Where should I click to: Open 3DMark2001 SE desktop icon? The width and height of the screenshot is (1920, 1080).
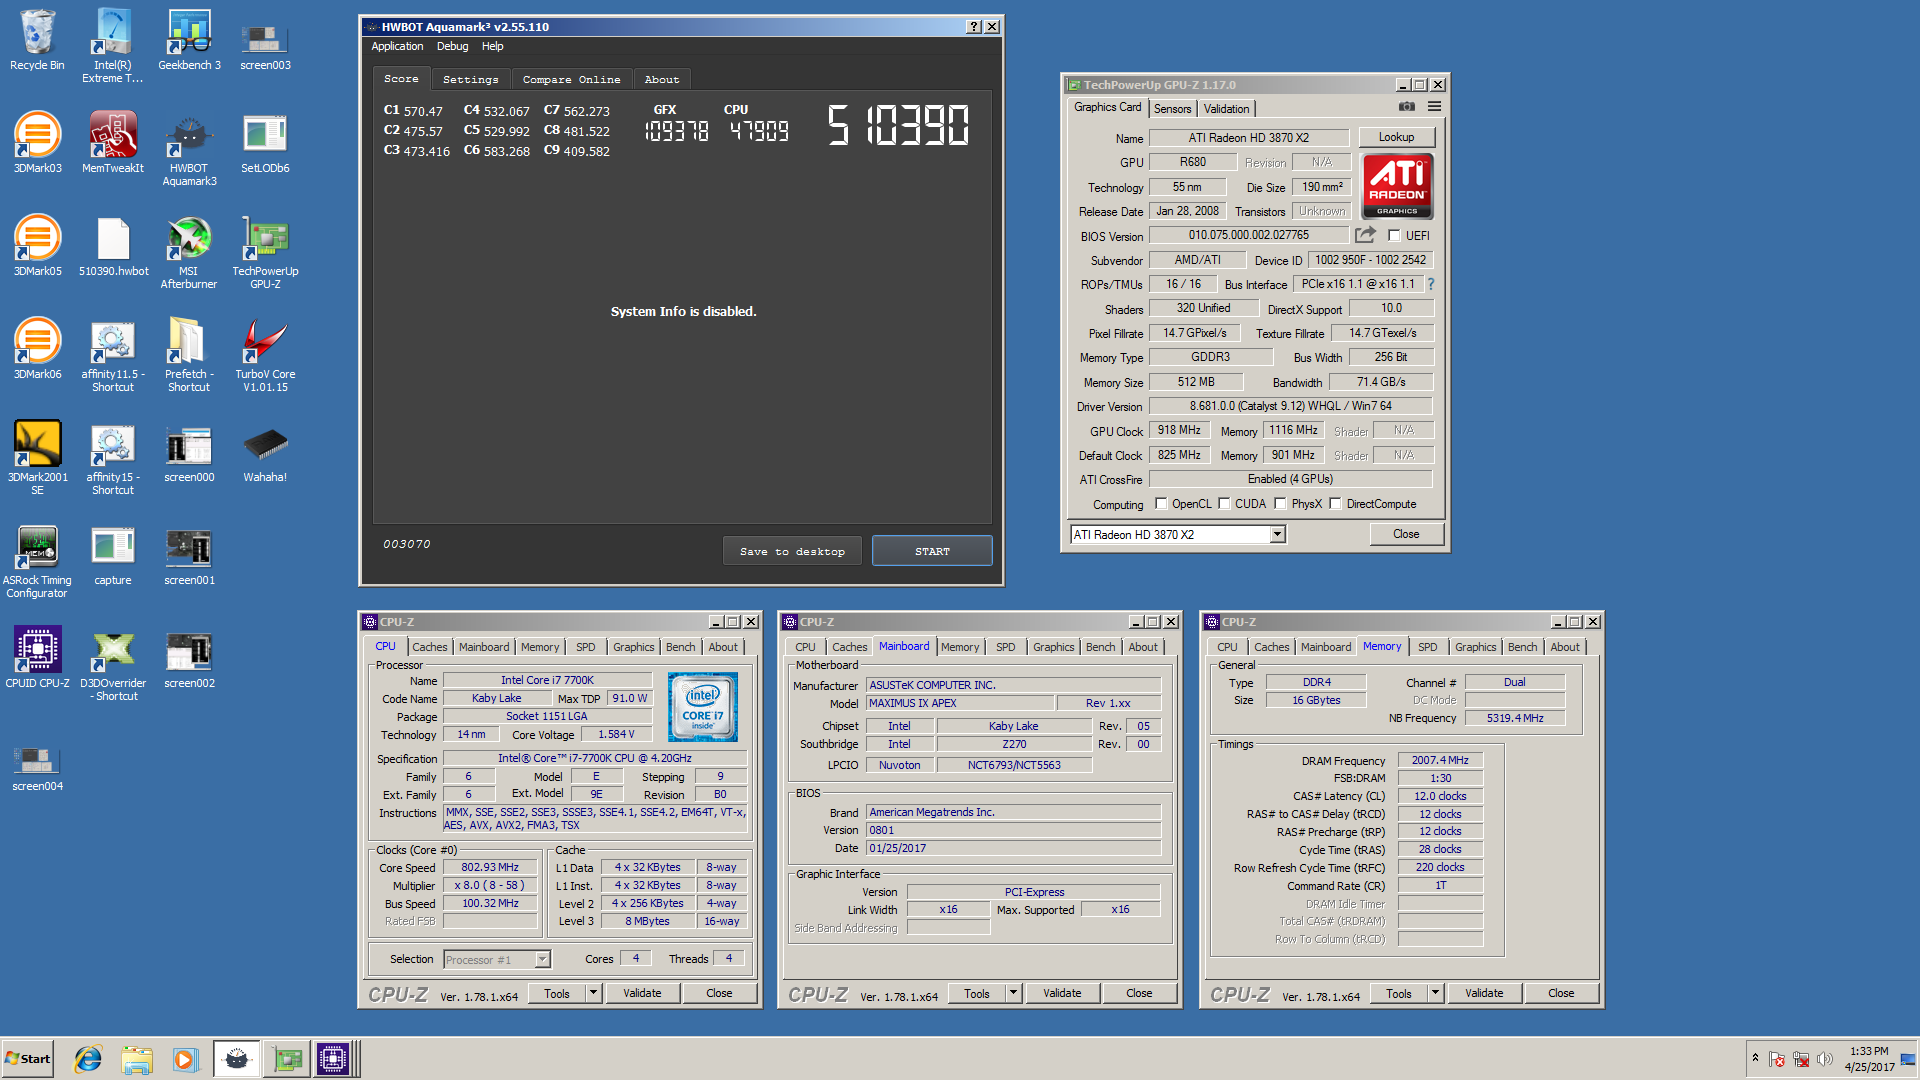[x=37, y=458]
